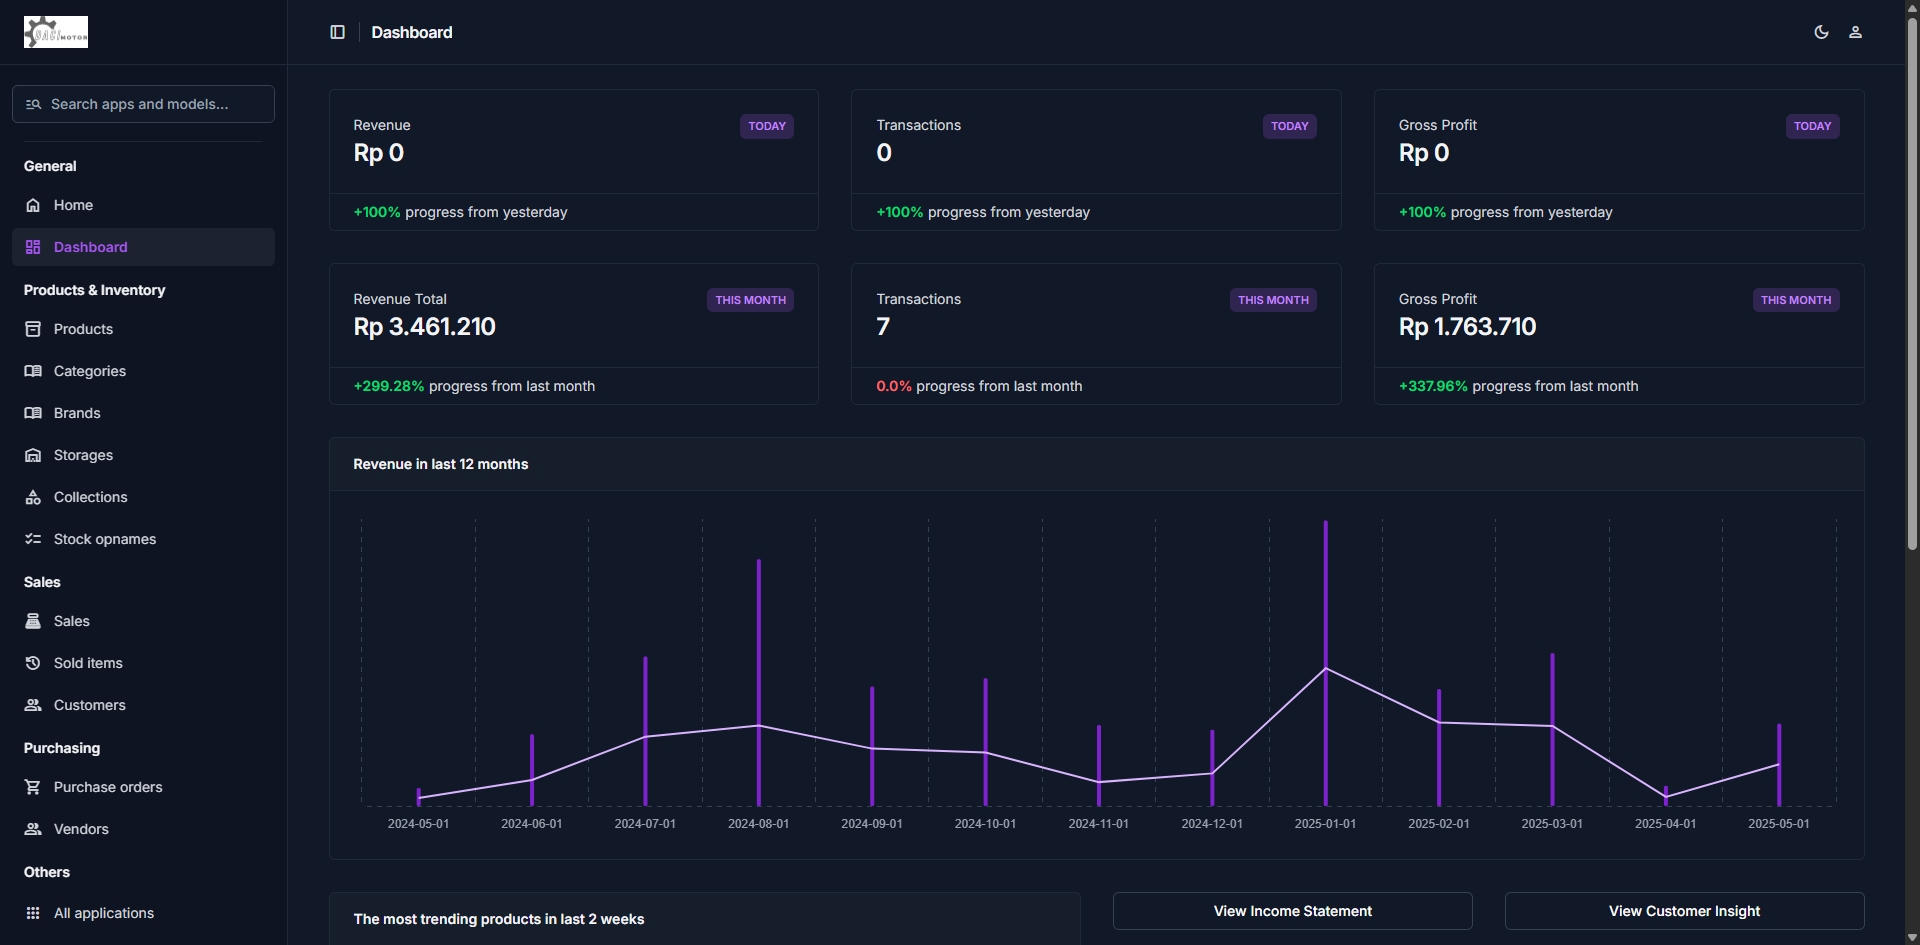The width and height of the screenshot is (1920, 945).
Task: Switch theme with the moon icon
Action: click(1821, 32)
